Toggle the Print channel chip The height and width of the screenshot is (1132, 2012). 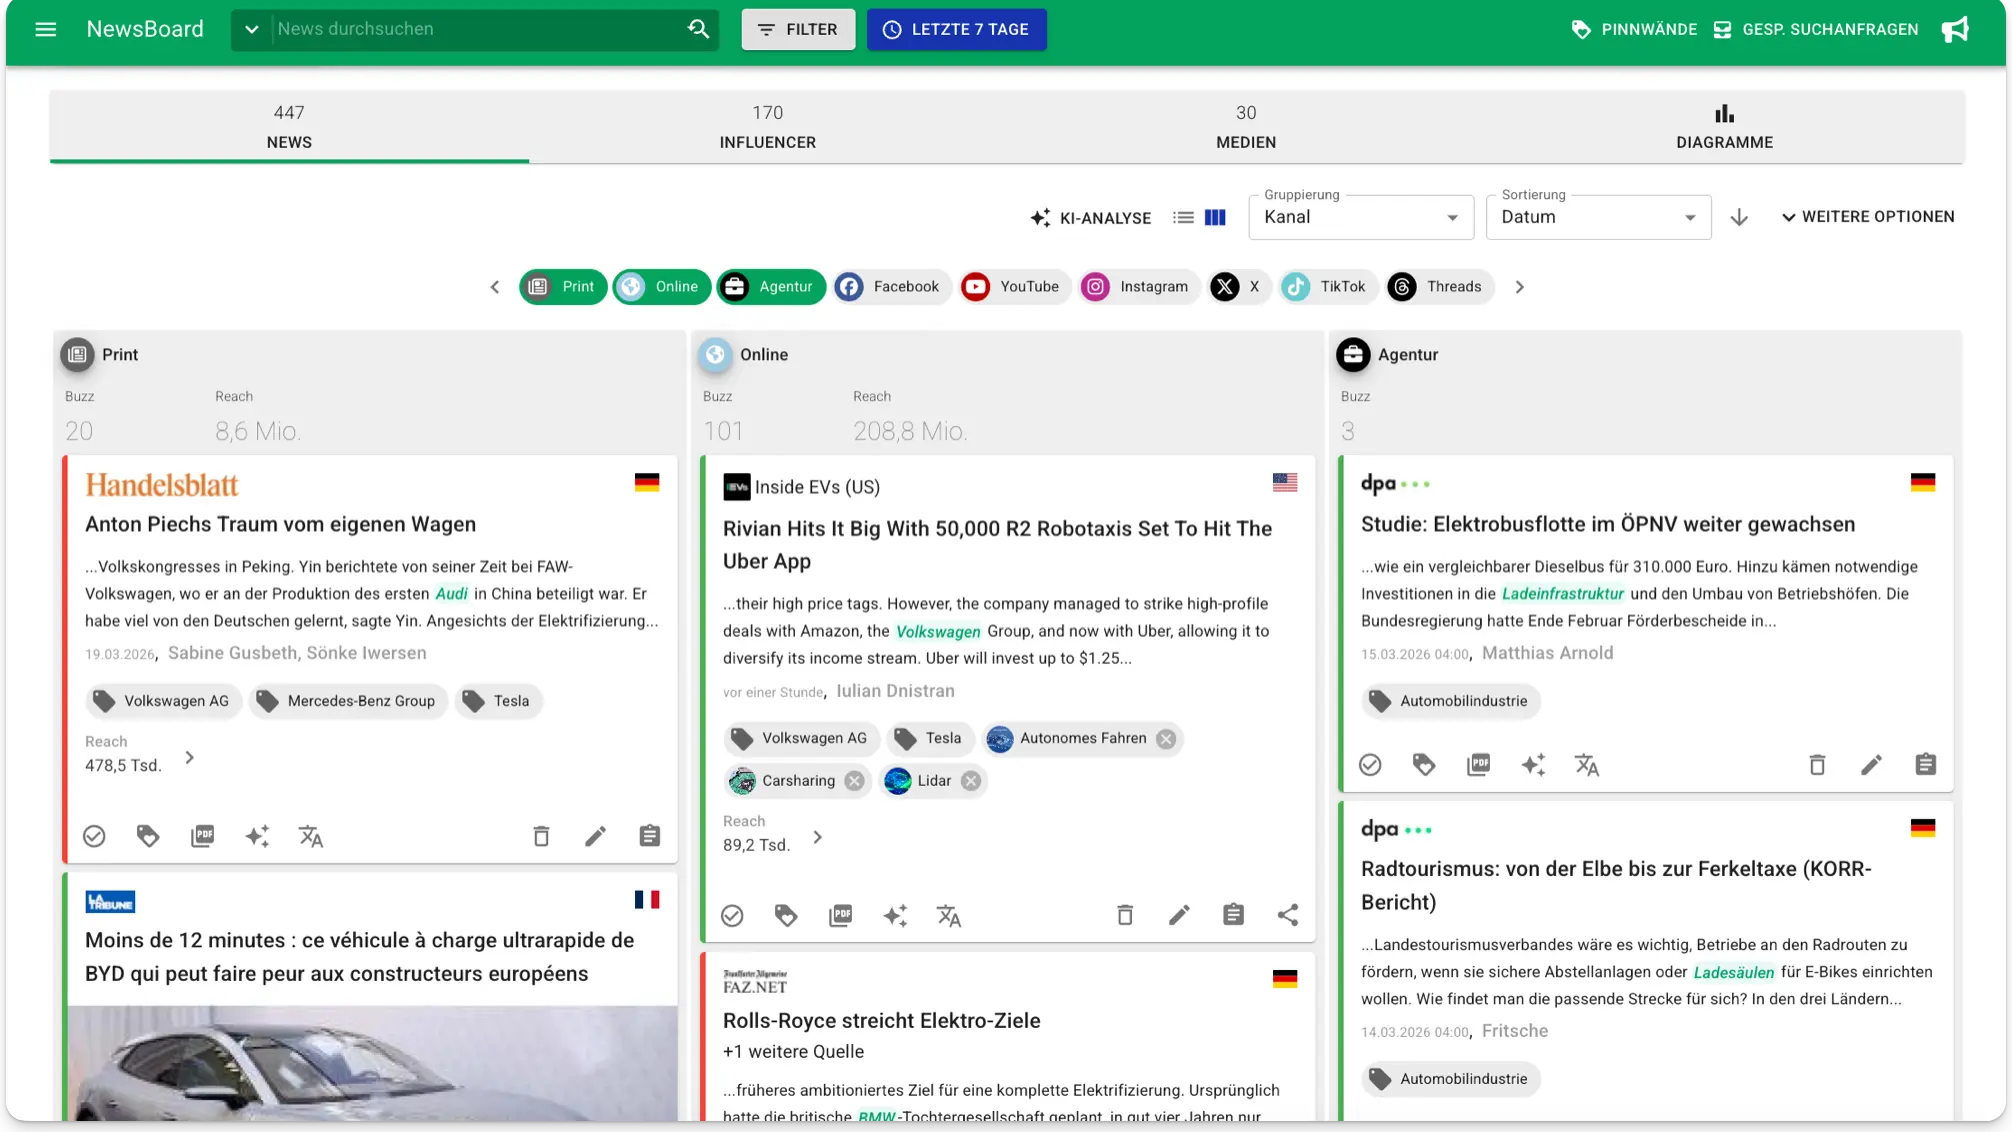click(563, 287)
